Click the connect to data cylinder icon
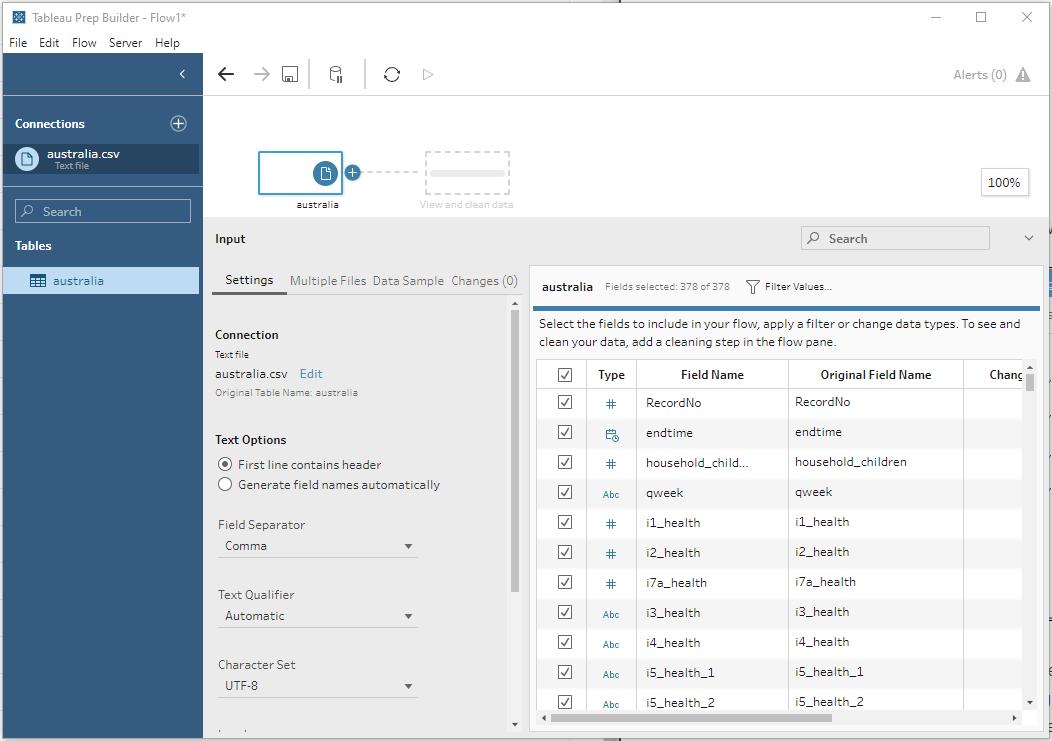Viewport: 1052px width, 741px height. tap(336, 75)
